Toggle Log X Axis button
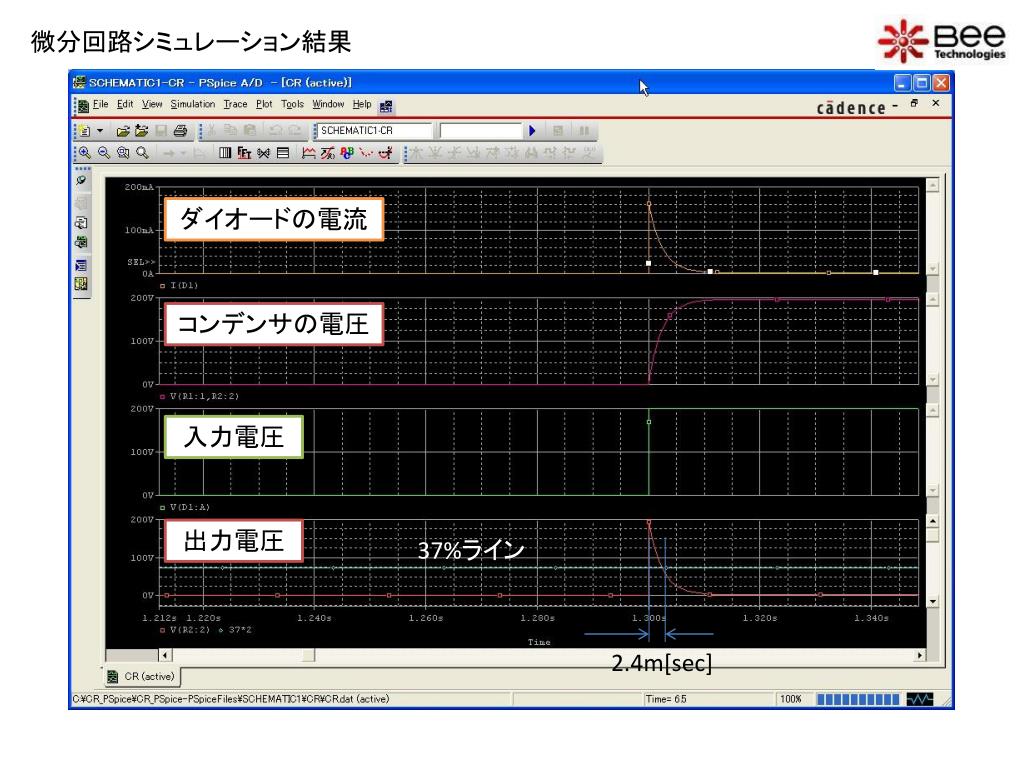Image resolution: width=1024 pixels, height=768 pixels. (x=225, y=153)
